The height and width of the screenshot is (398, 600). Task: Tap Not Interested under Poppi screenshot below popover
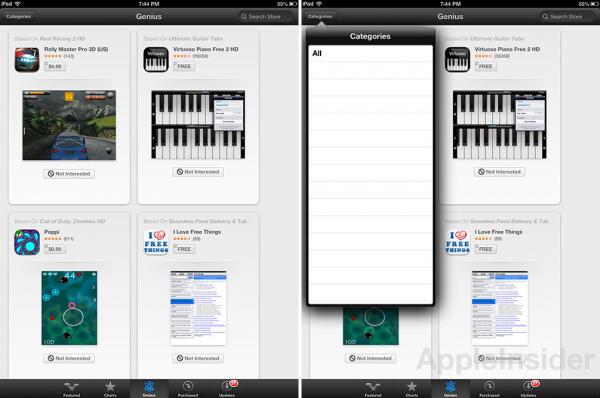pos(370,358)
